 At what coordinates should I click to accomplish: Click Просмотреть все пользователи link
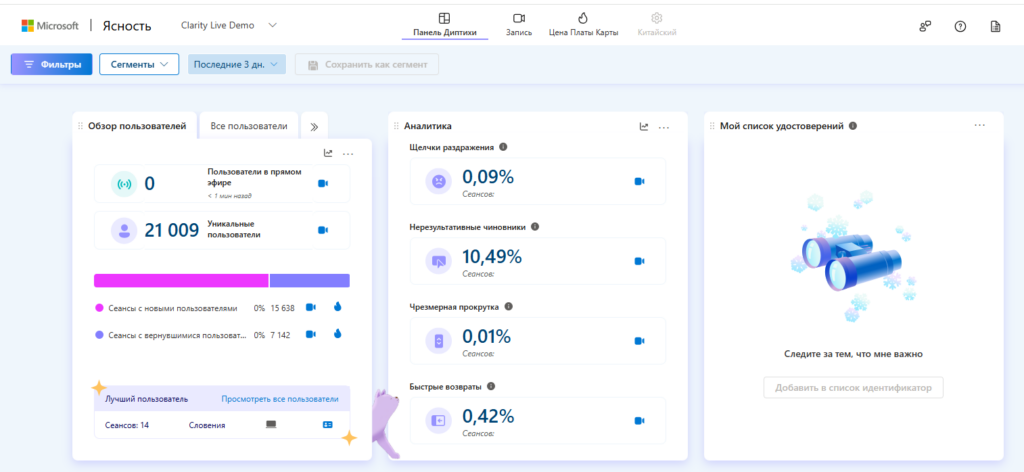tap(280, 399)
